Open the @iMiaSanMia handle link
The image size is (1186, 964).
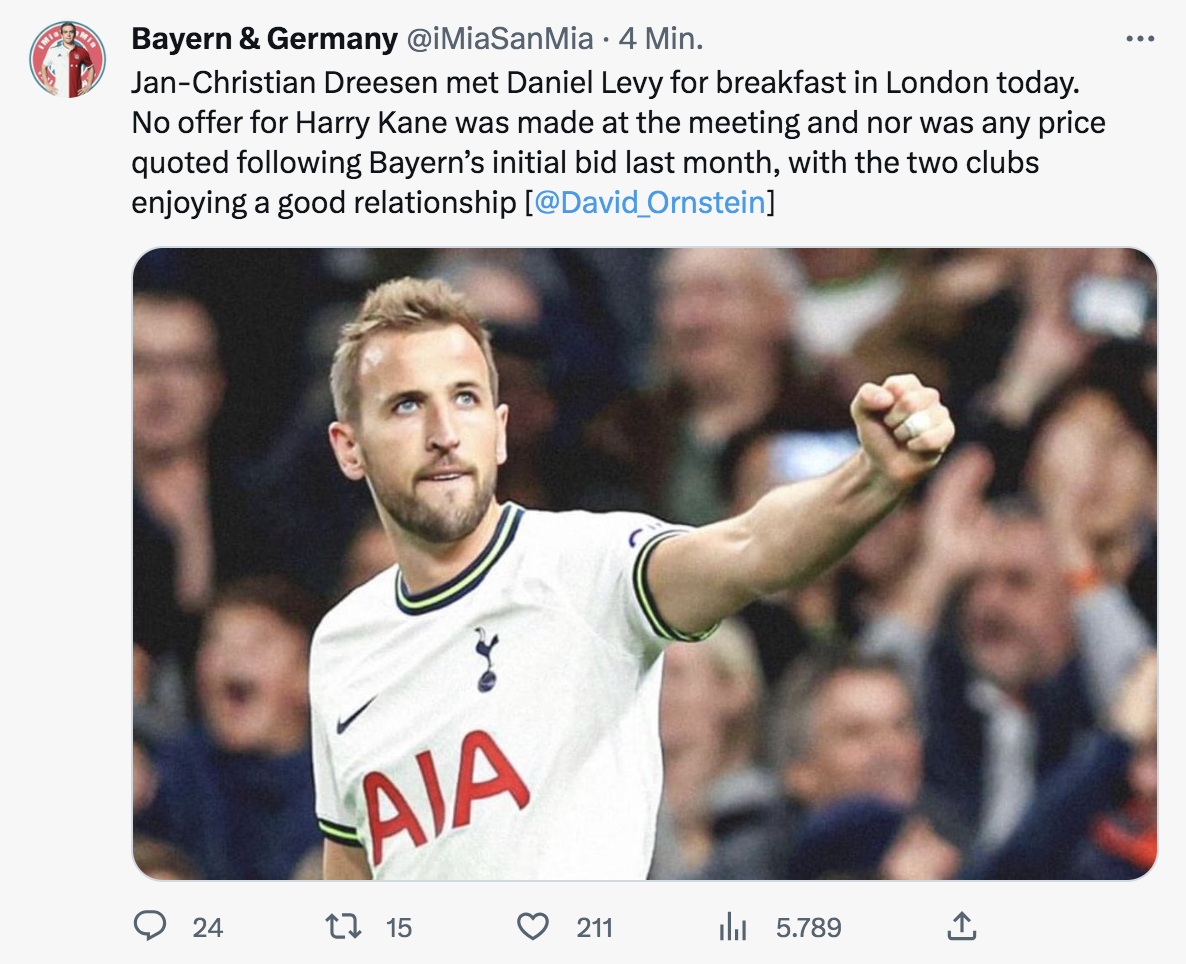click(499, 39)
